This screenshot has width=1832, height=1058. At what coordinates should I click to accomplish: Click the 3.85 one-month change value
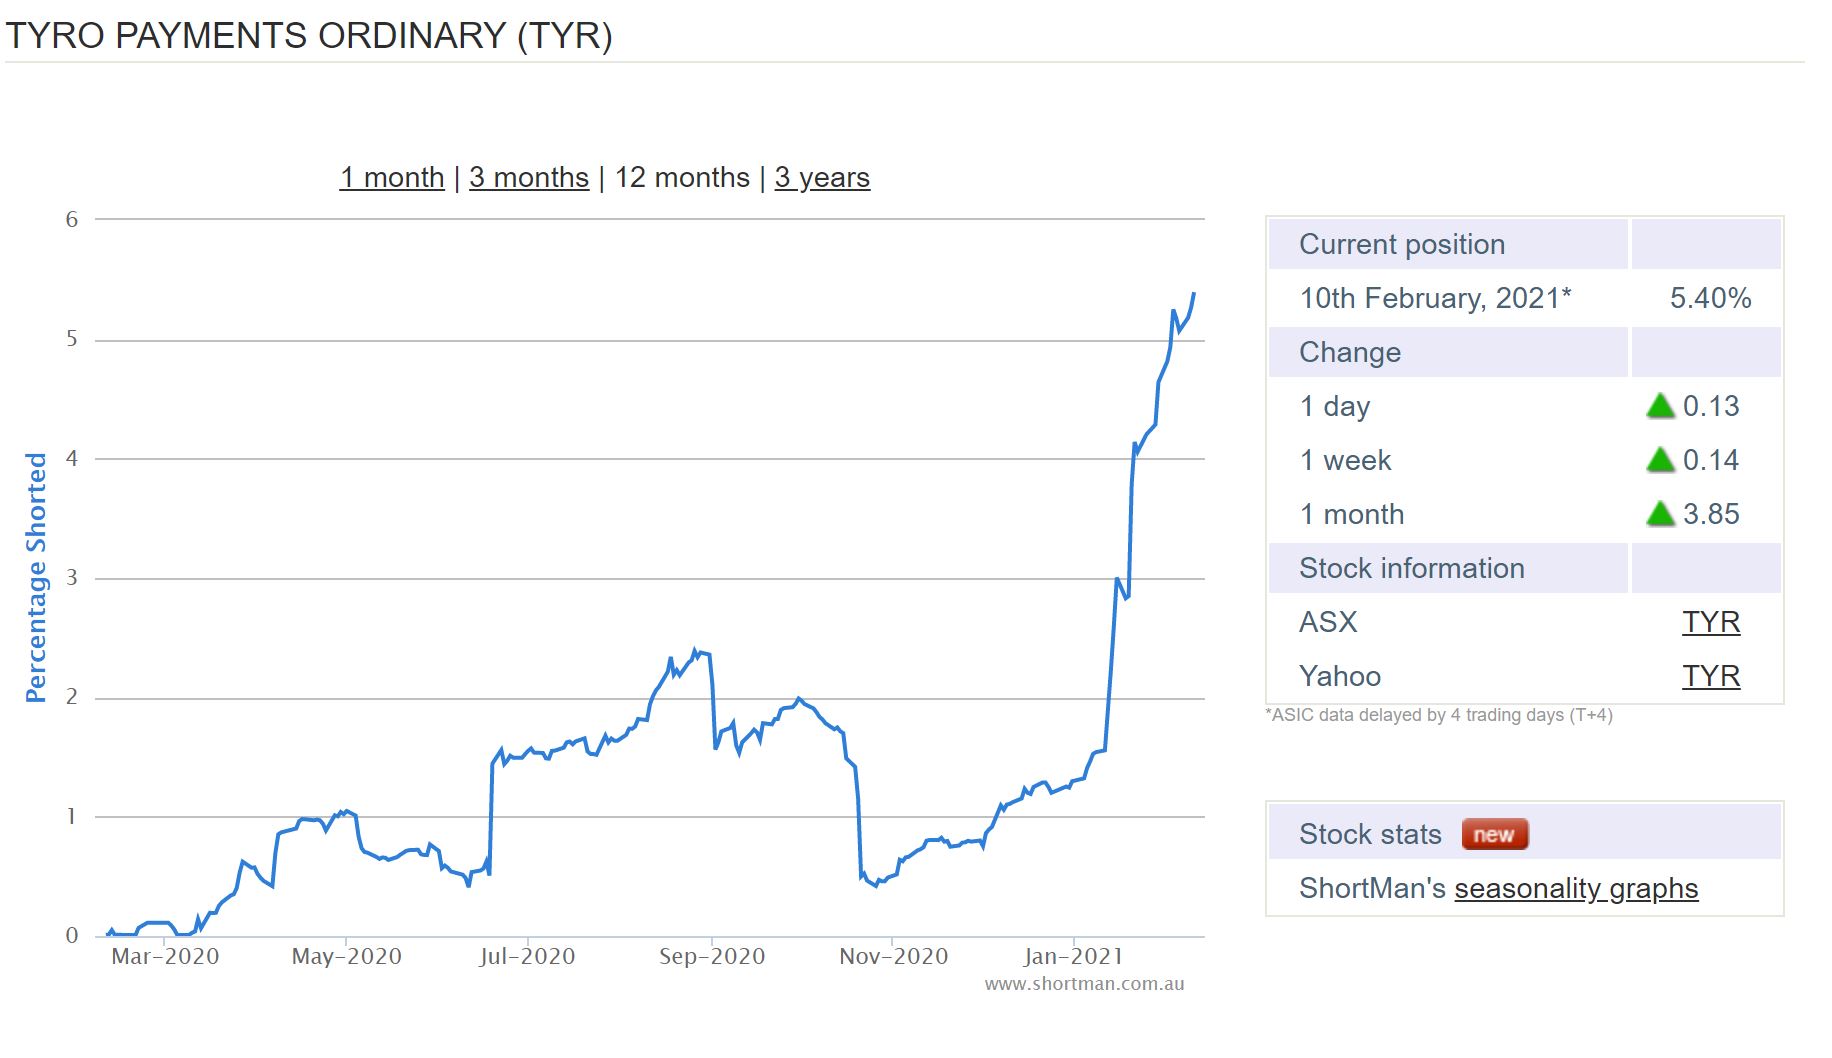1711,514
